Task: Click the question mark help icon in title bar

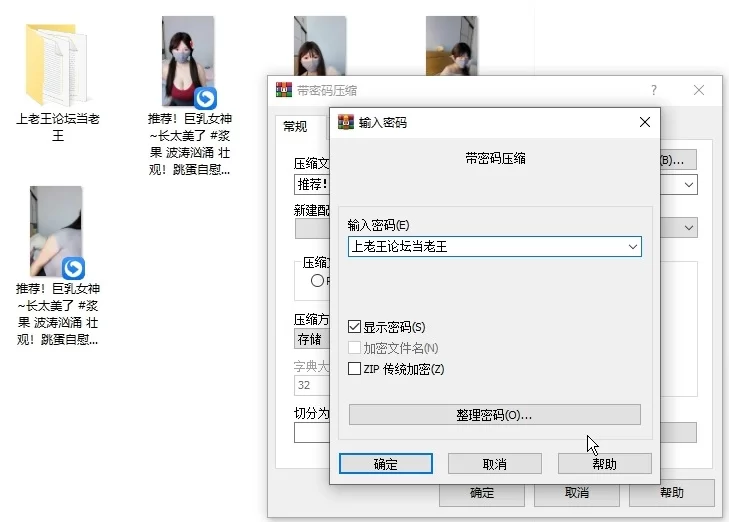Action: coord(654,90)
